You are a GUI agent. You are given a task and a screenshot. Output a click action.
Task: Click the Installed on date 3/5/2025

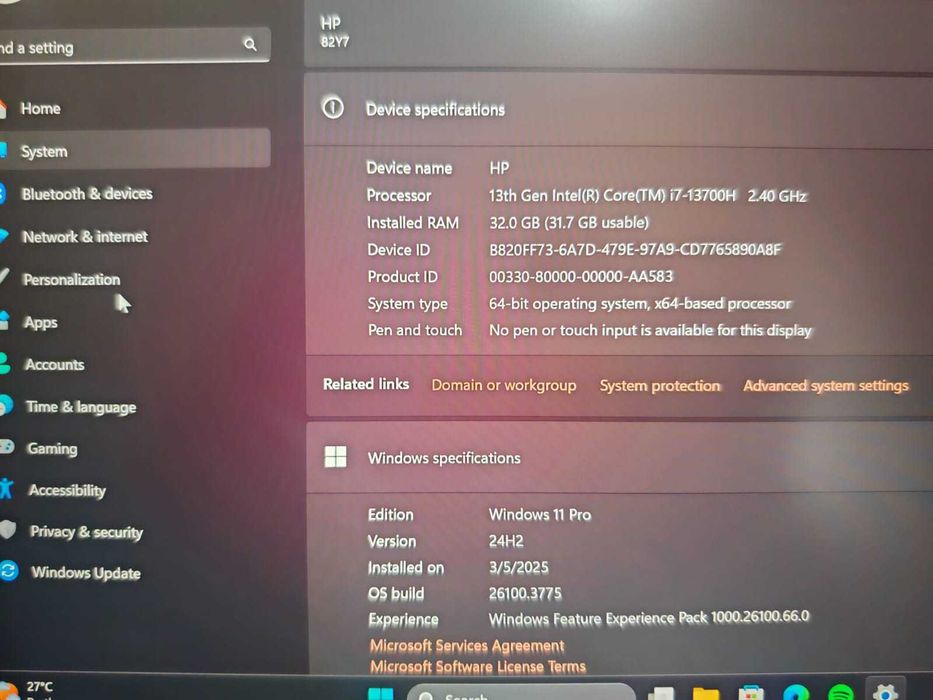[x=518, y=567]
